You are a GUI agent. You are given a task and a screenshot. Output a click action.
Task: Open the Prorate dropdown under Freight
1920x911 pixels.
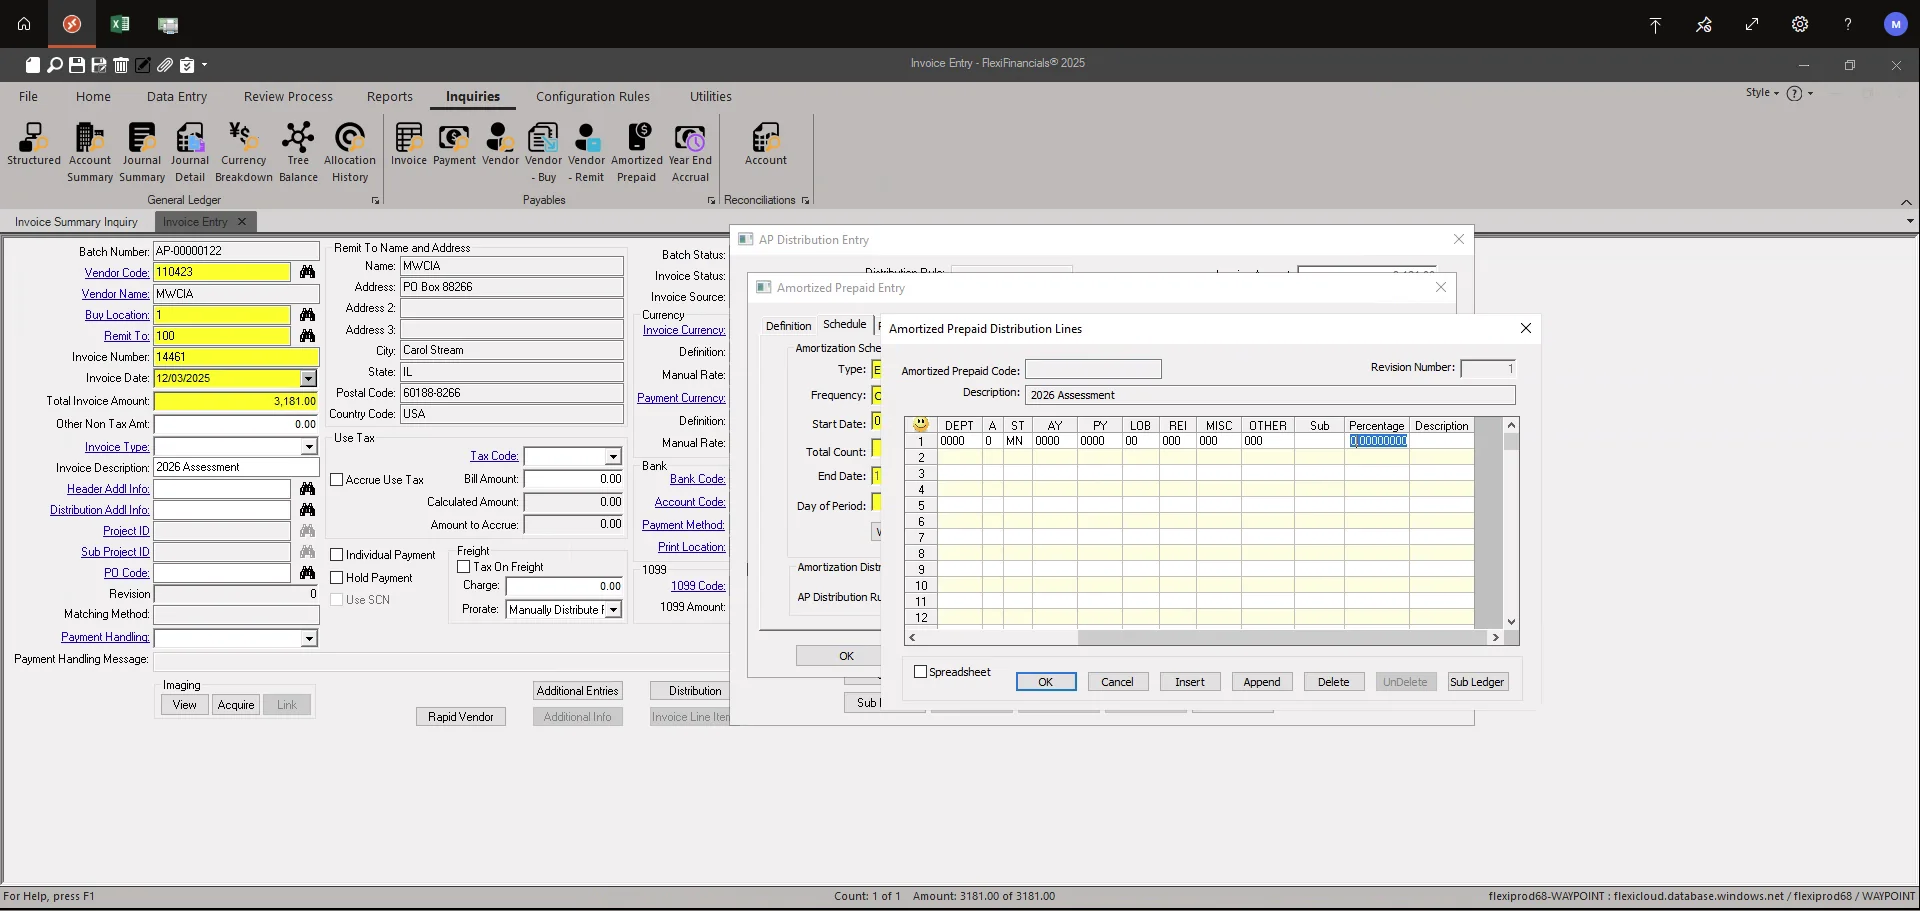[613, 609]
